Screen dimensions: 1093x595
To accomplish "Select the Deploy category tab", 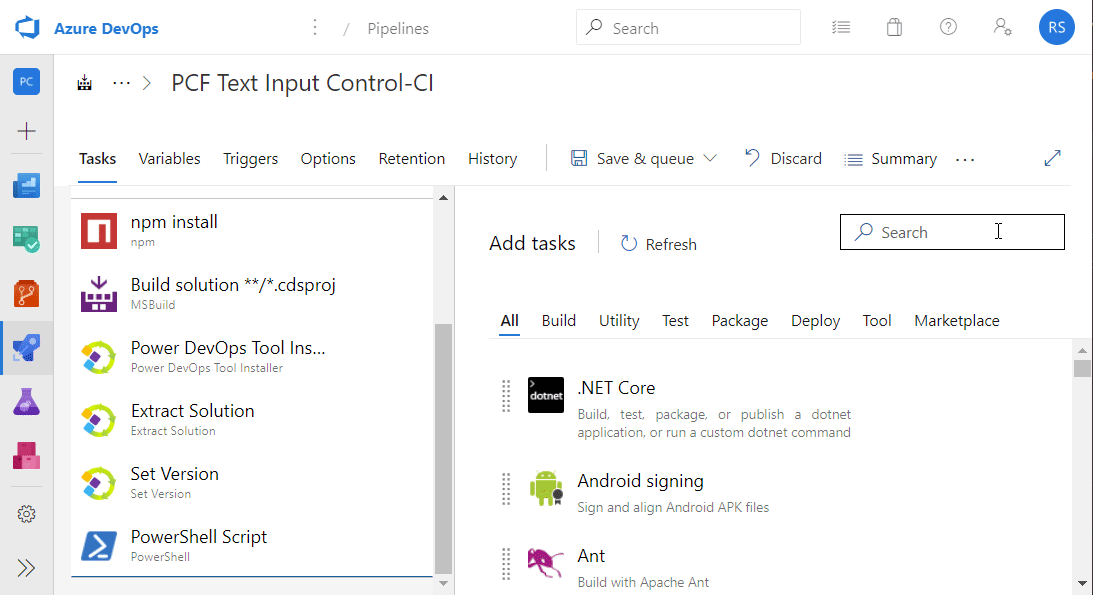I will [x=816, y=320].
